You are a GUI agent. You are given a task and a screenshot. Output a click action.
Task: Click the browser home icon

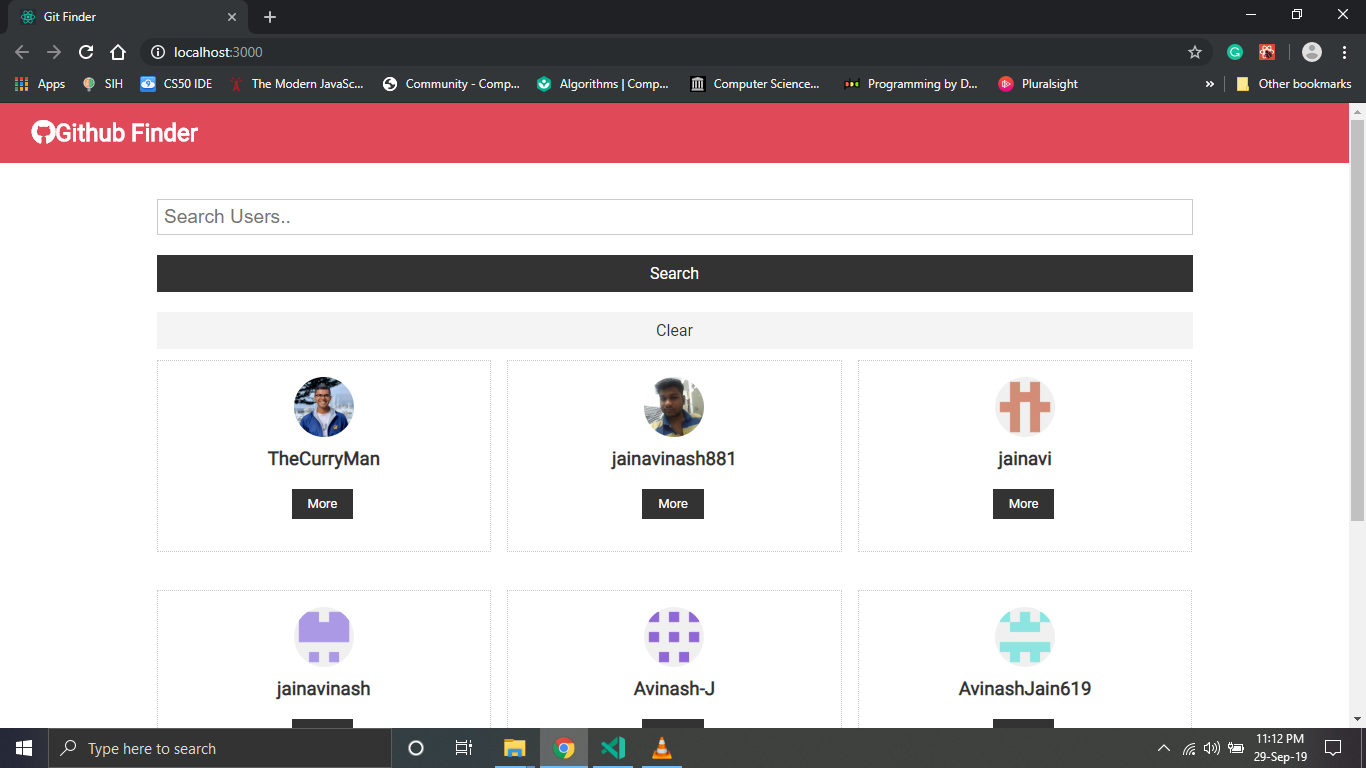(x=118, y=52)
